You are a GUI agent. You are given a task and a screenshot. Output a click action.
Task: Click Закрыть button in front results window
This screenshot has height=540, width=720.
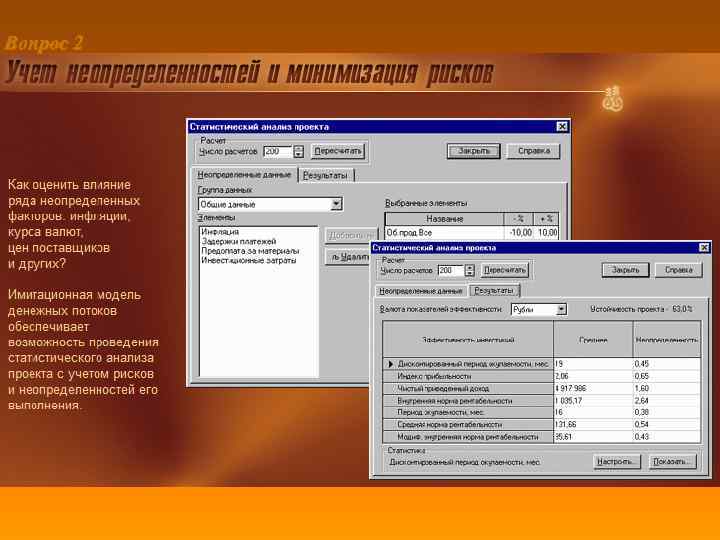625,270
